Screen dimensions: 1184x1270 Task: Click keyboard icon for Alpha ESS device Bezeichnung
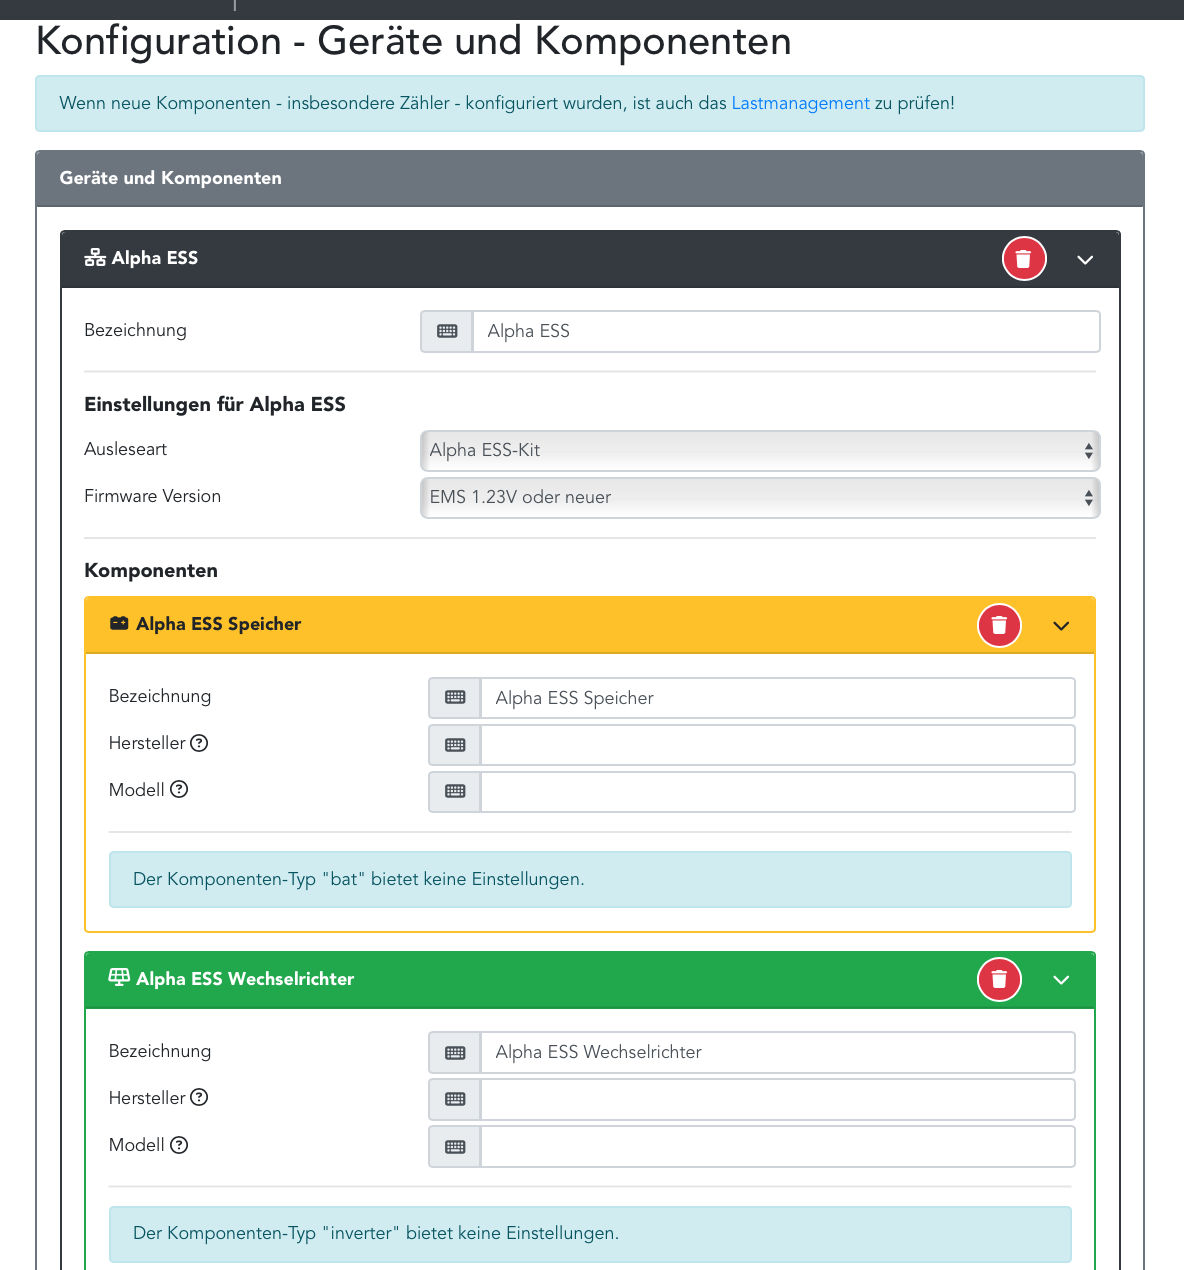447,331
